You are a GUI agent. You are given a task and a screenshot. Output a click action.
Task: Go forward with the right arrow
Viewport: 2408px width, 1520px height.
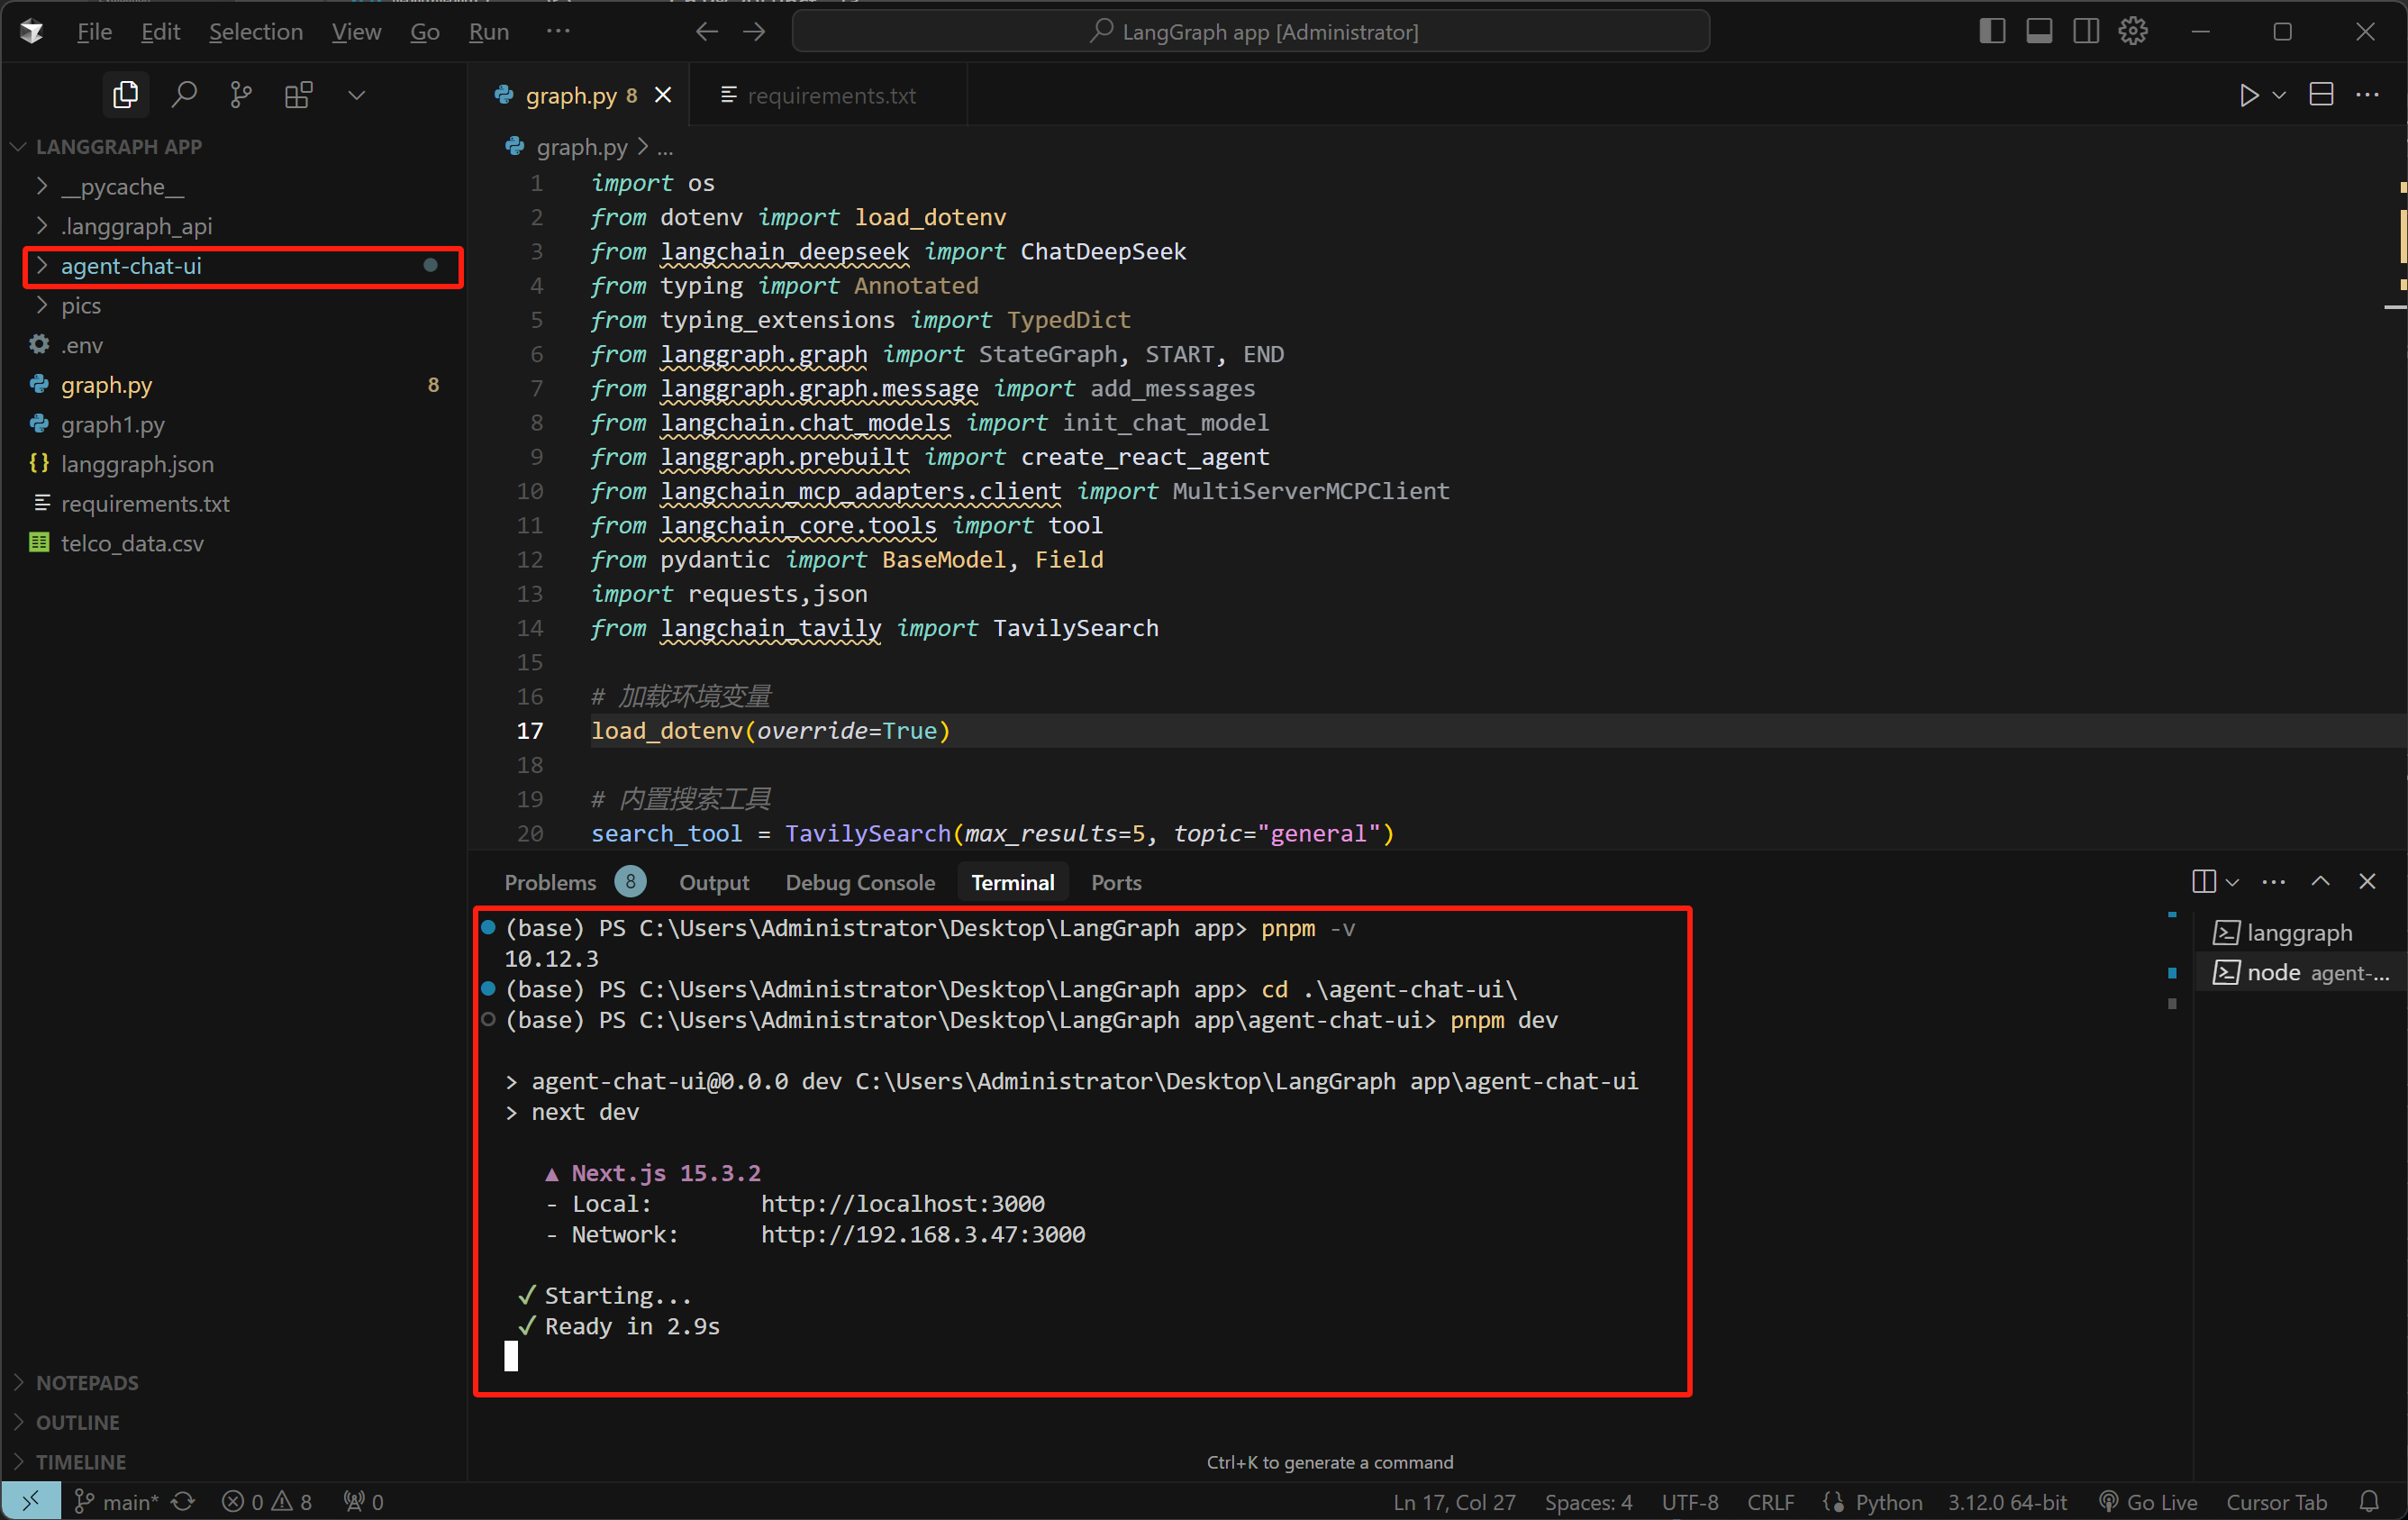(754, 32)
